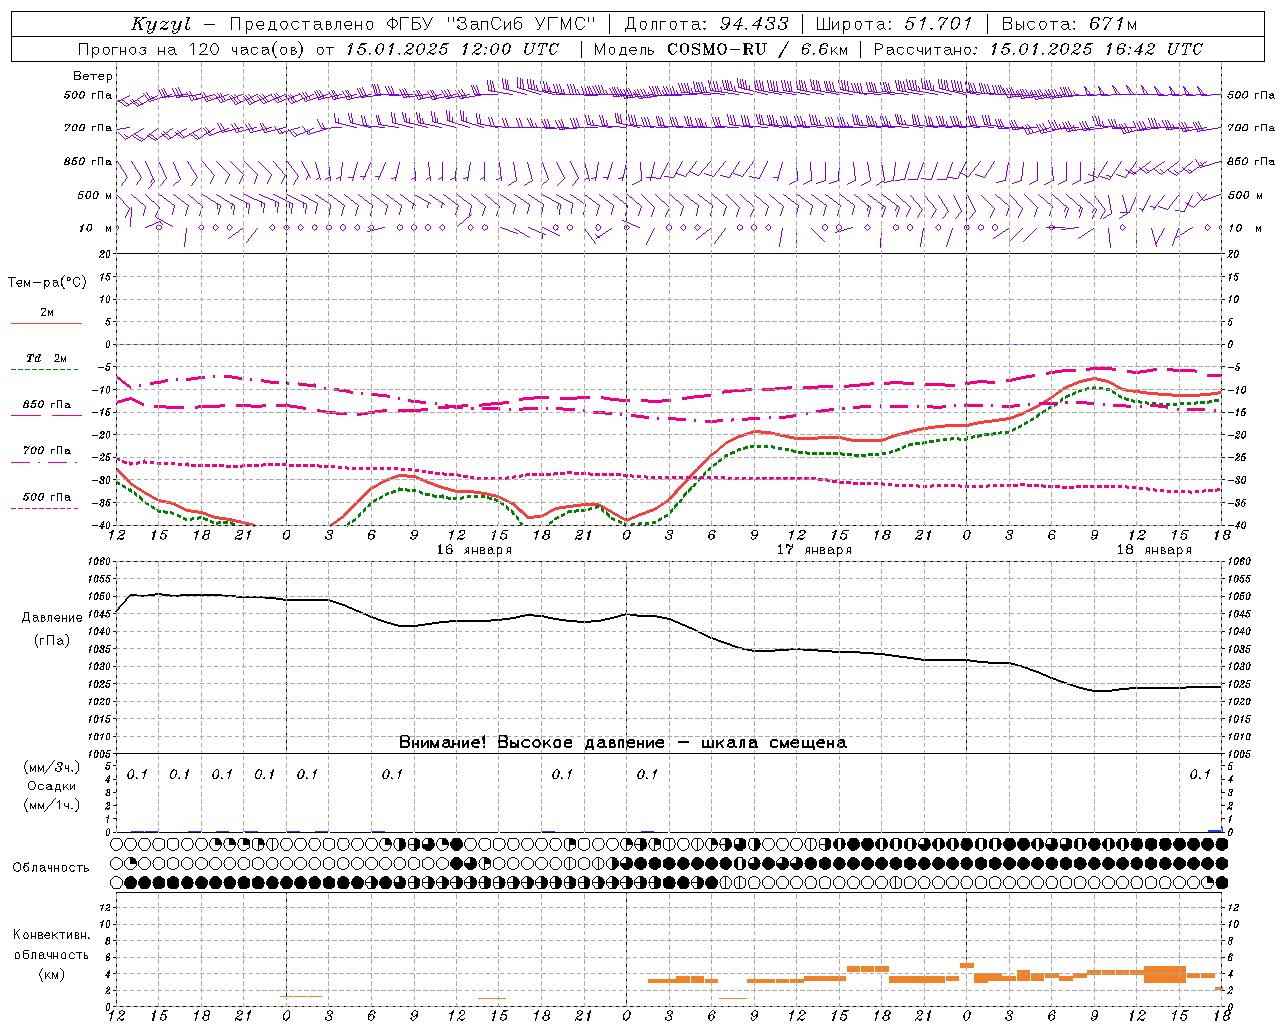
Task: Click the '2м' temperature legend entry
Action: [x=47, y=313]
